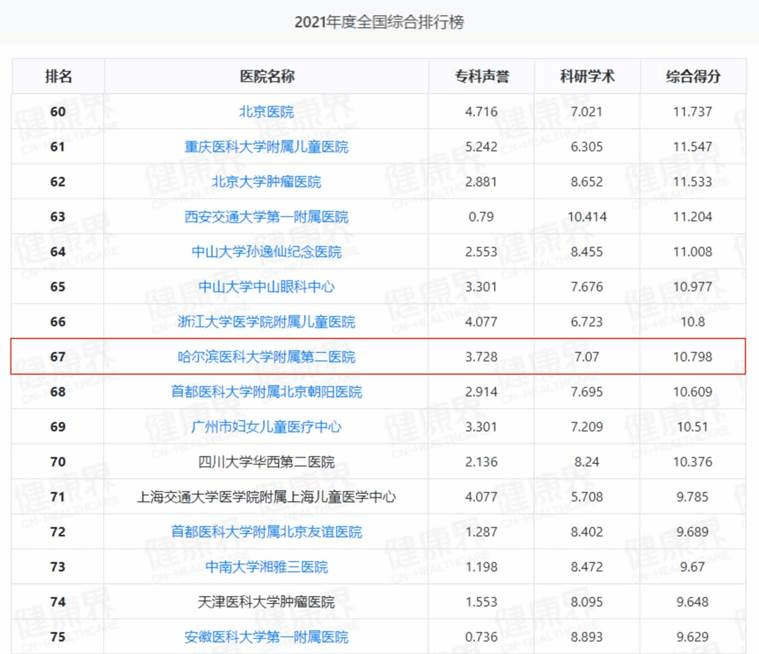Image resolution: width=759 pixels, height=654 pixels.
Task: Click the 排名 column header
Action: 58,76
